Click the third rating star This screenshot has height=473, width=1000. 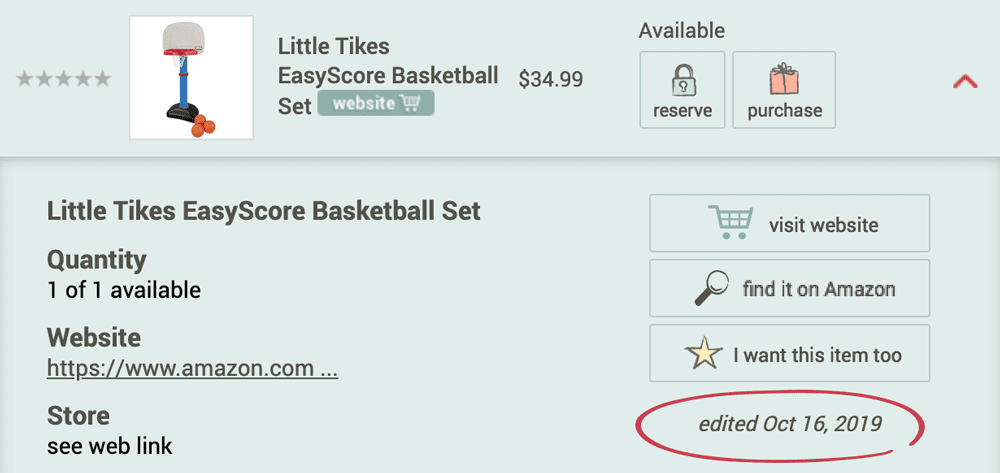(x=63, y=79)
